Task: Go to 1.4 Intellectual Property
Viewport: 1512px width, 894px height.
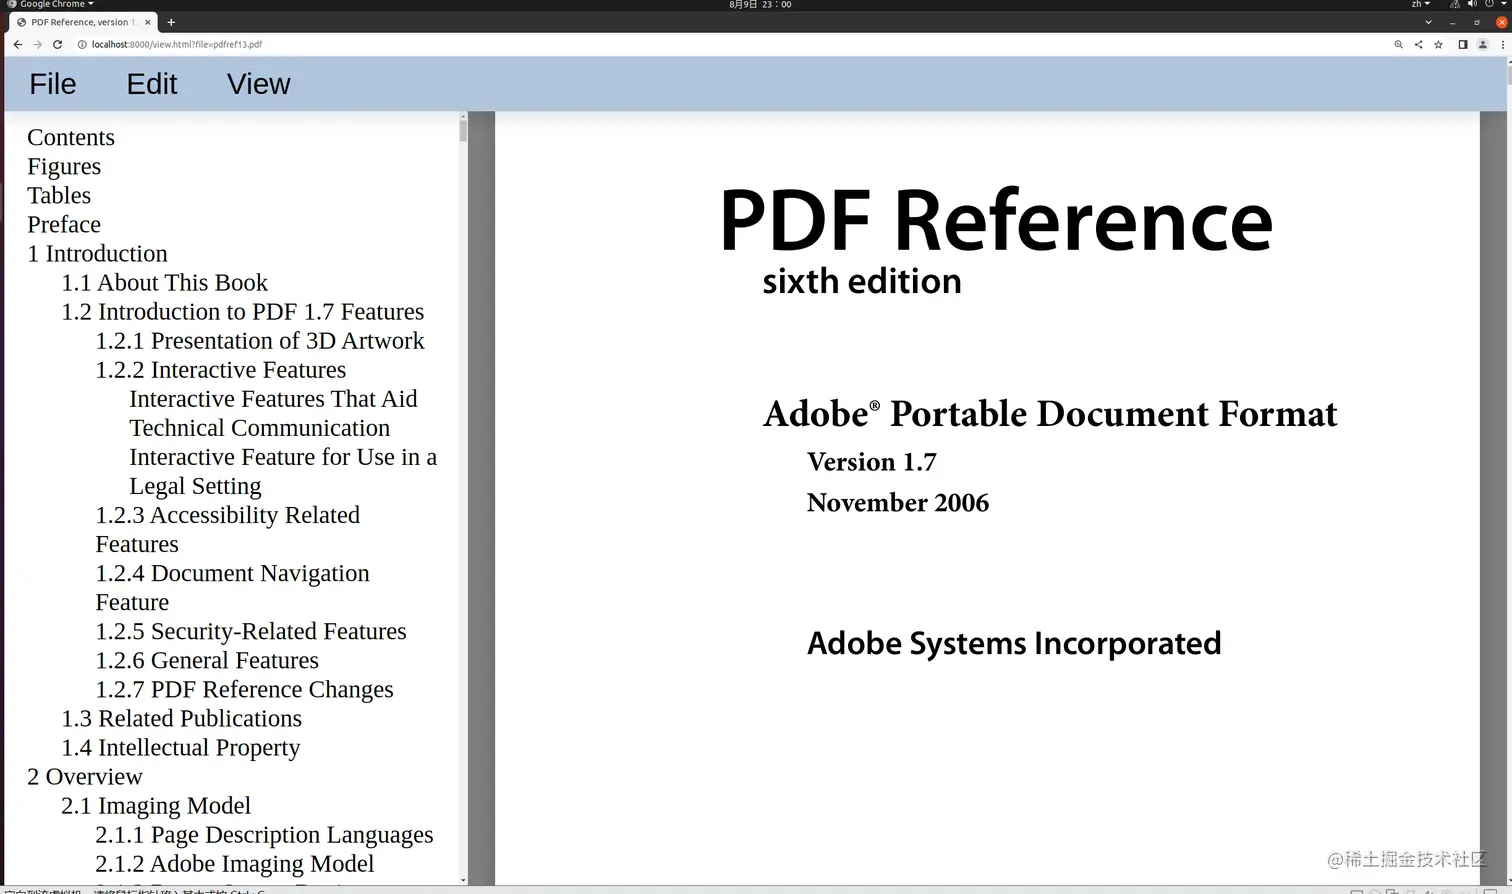Action: click(181, 747)
